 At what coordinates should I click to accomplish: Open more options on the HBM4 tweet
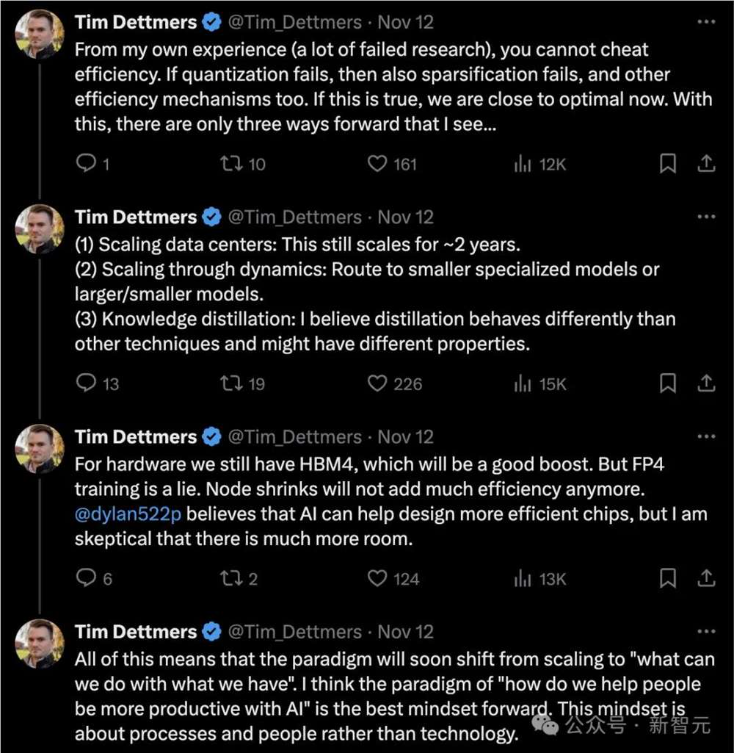[x=706, y=436]
